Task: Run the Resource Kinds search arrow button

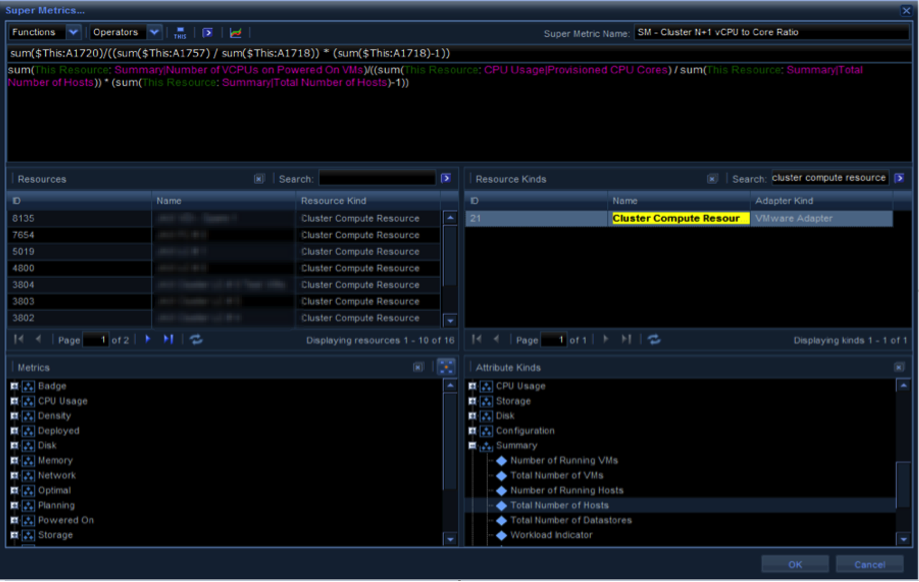Action: tap(900, 178)
